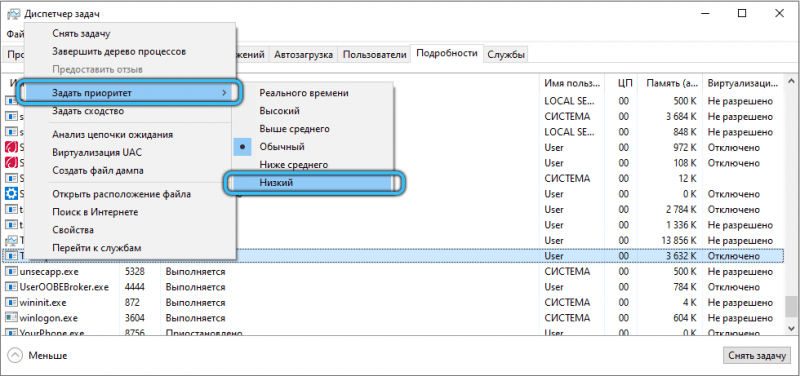Click PID 3604 cell
The width and height of the screenshot is (800, 376).
135,318
